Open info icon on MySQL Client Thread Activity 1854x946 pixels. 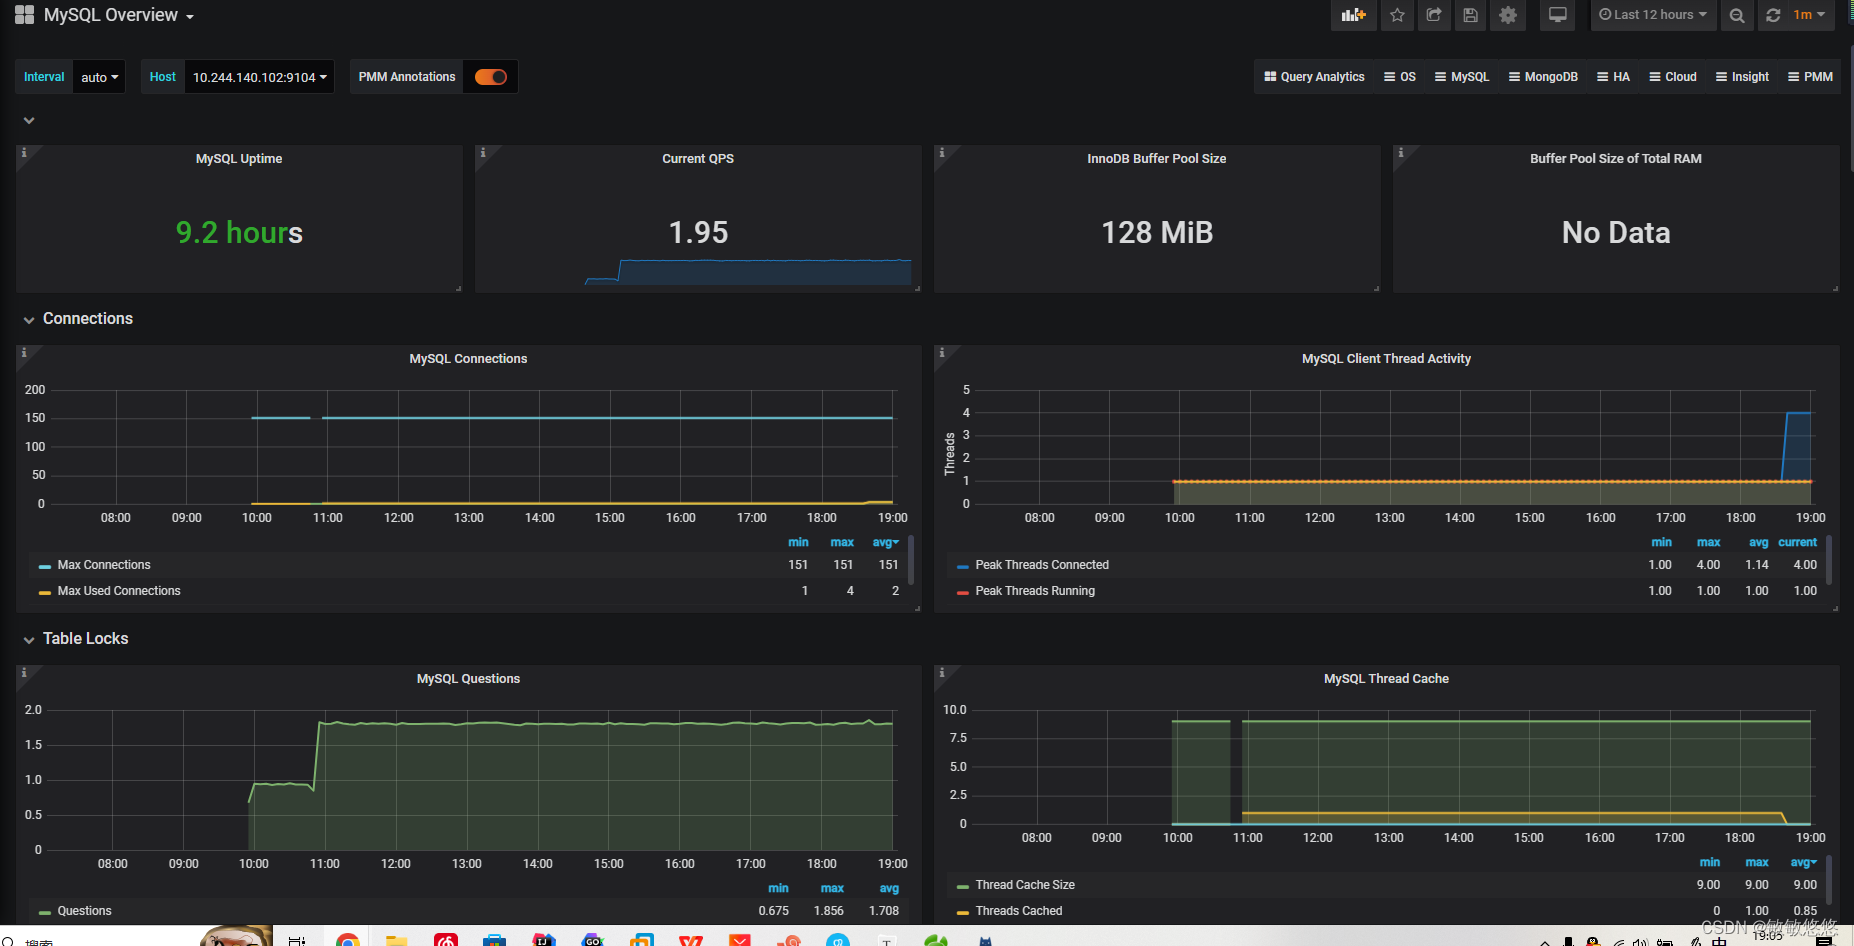click(941, 353)
